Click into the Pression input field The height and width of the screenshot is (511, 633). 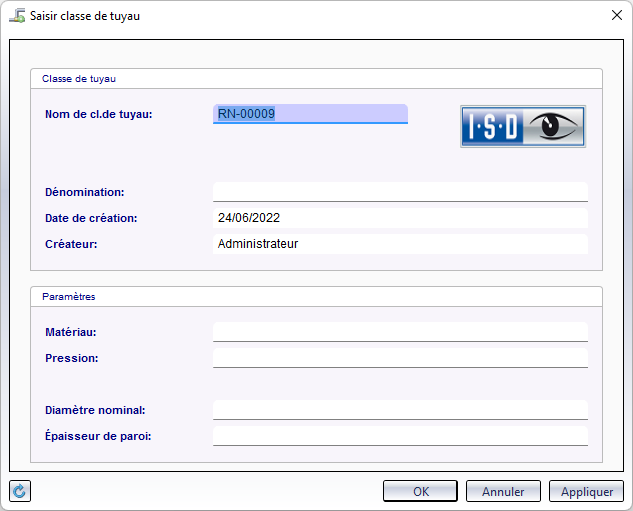click(400, 358)
